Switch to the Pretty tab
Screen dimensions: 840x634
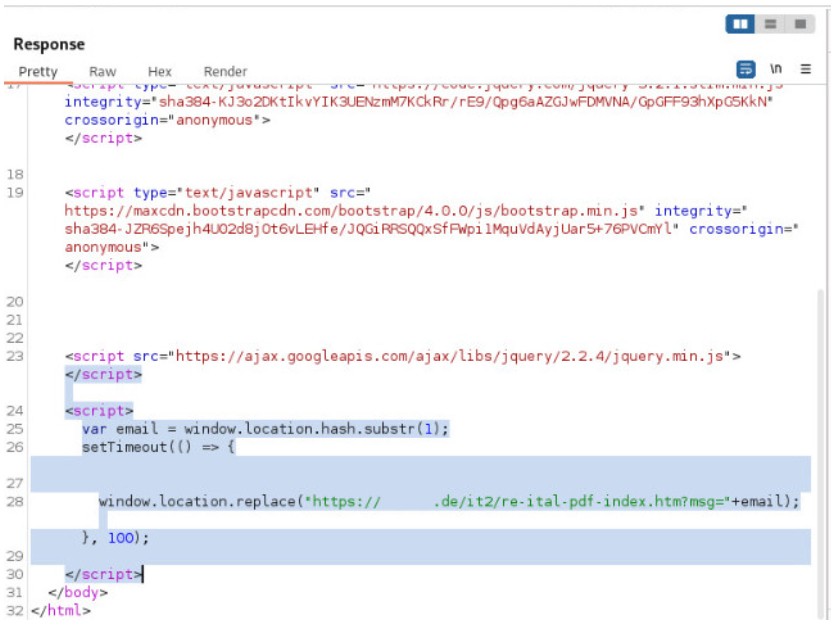[x=38, y=72]
